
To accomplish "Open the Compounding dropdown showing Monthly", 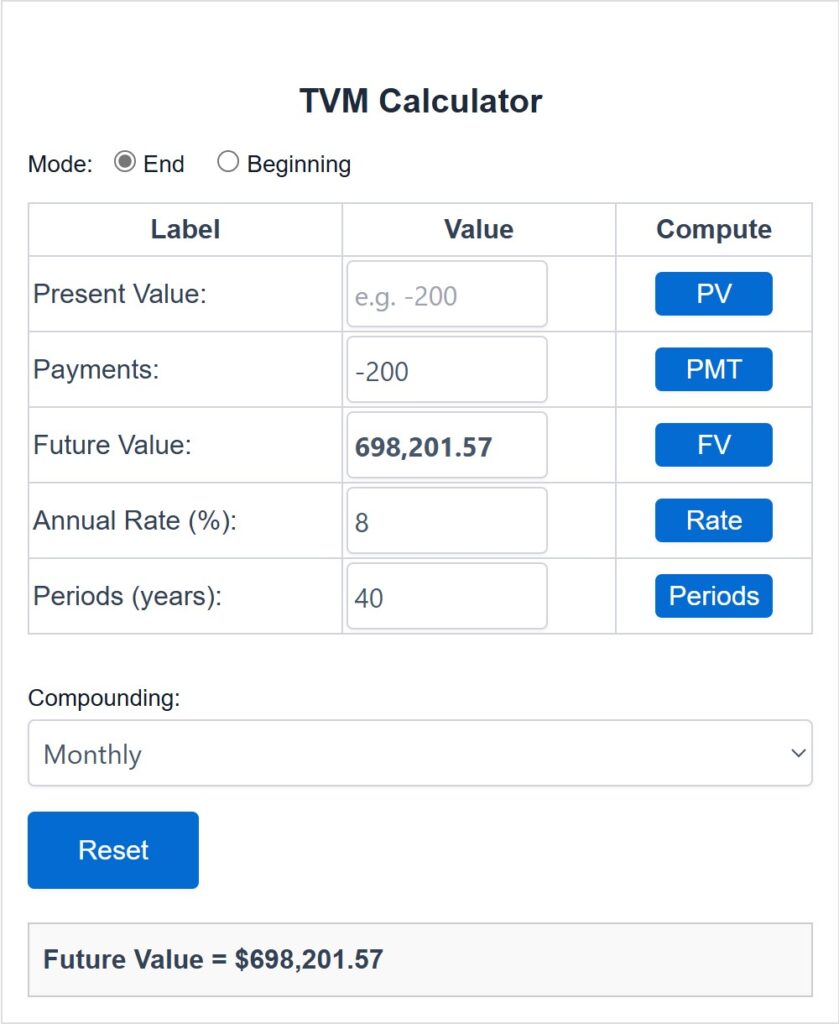I will [x=420, y=753].
